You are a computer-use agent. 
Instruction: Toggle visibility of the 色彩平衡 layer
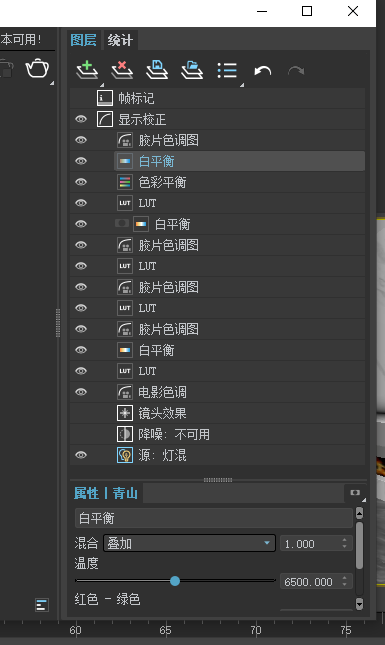81,182
